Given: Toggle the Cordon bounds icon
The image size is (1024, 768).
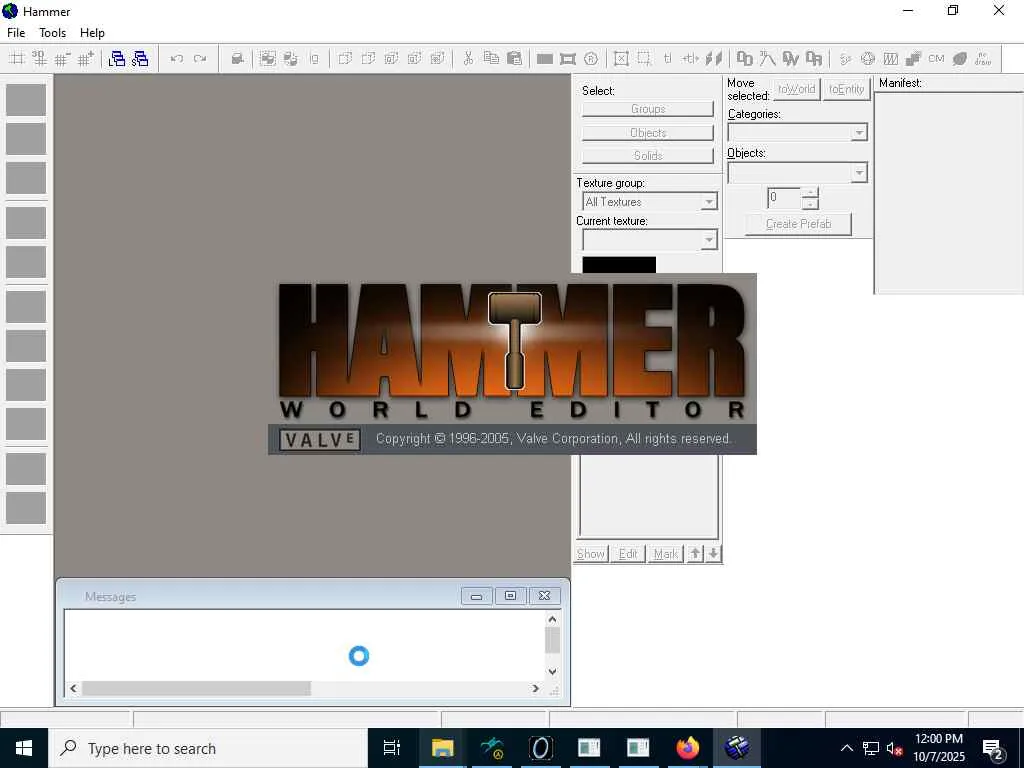Looking at the screenshot, I should [568, 59].
